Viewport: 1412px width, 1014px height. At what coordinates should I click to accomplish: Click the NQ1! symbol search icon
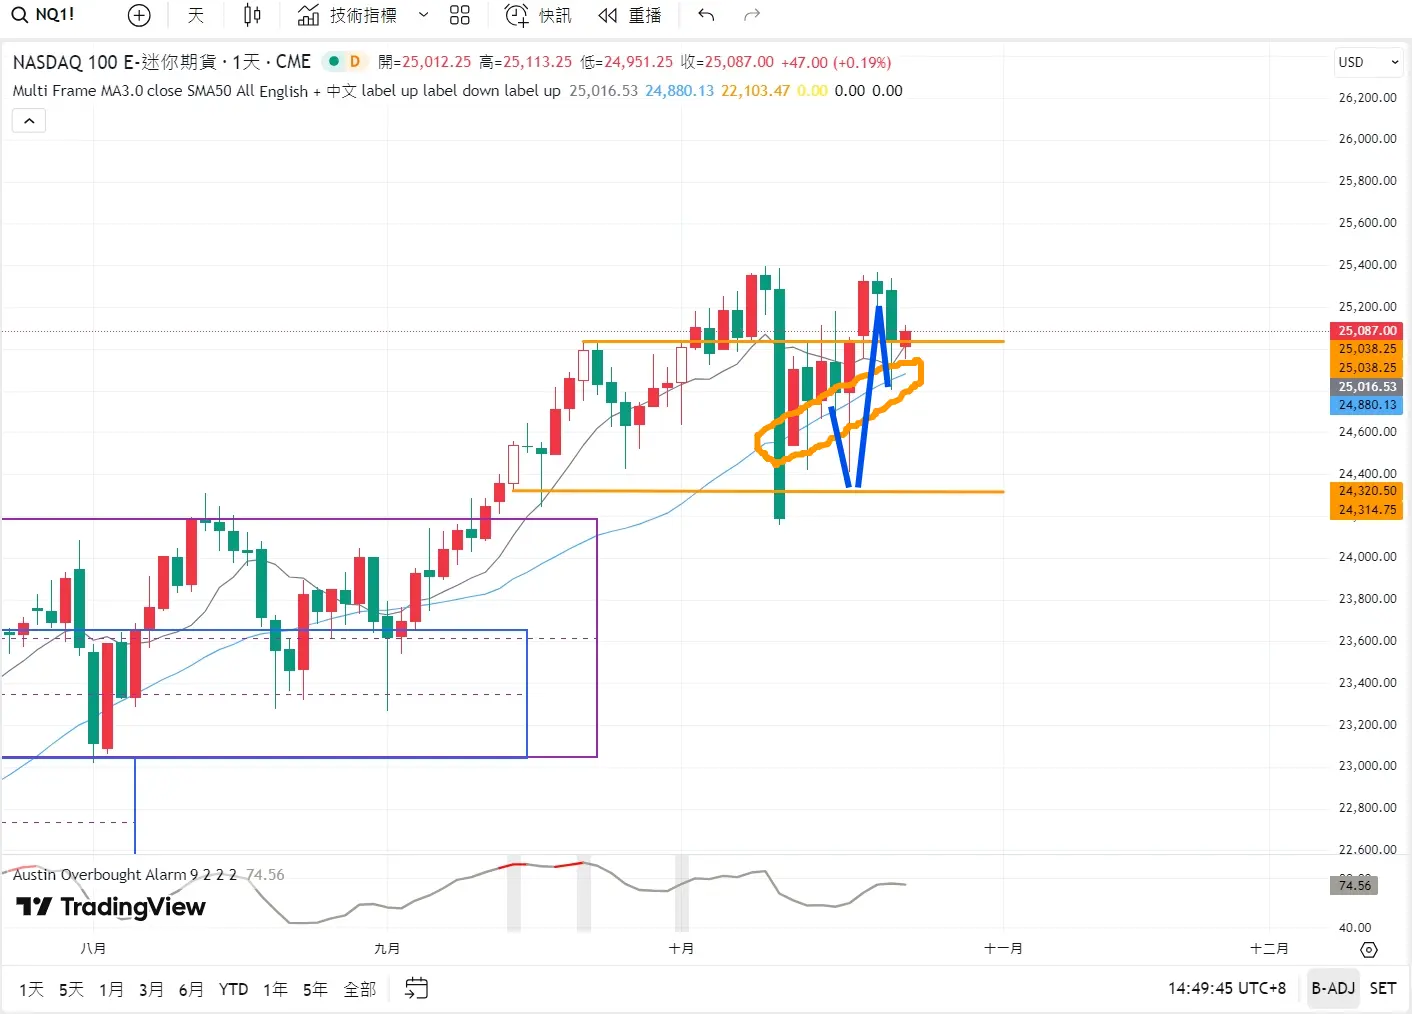click(20, 15)
